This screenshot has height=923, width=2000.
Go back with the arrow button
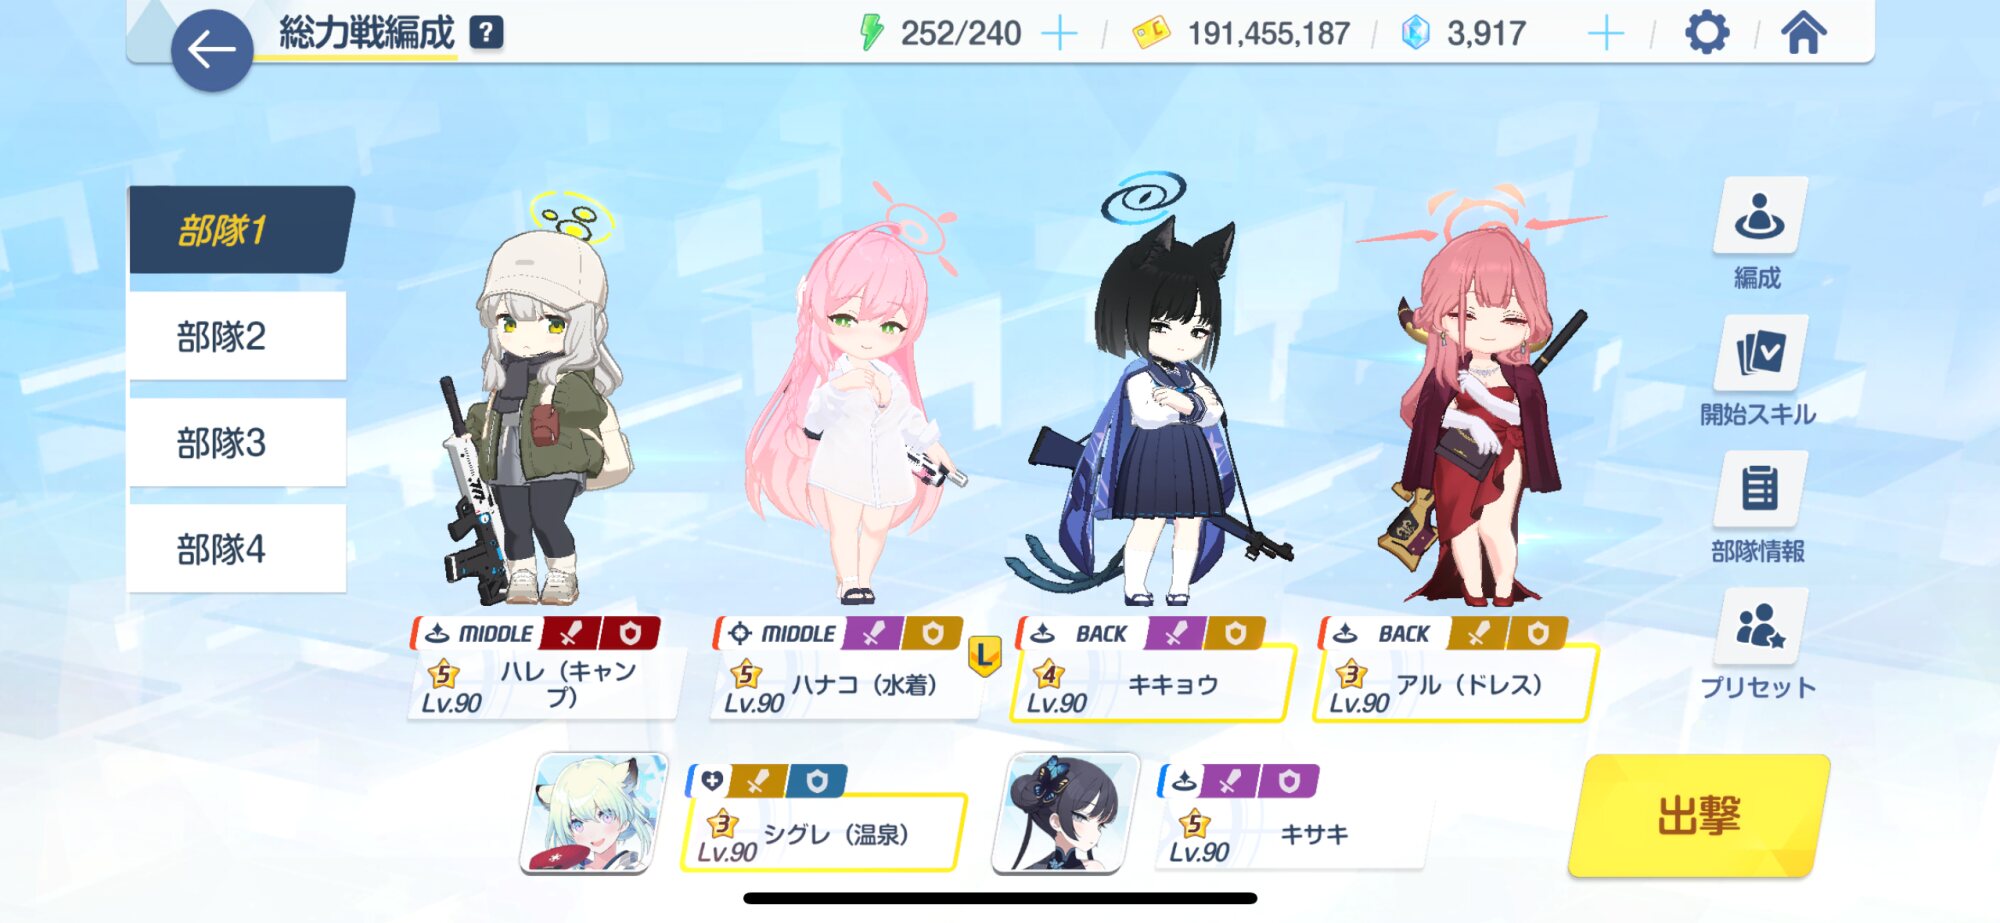click(211, 50)
